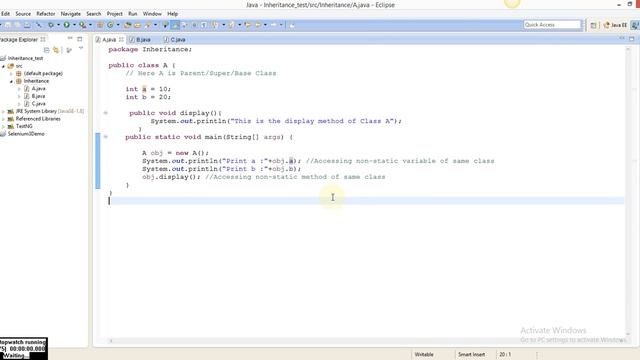Select C.java in Package Explorer
Viewport: 640px width, 360px height.
click(x=38, y=104)
